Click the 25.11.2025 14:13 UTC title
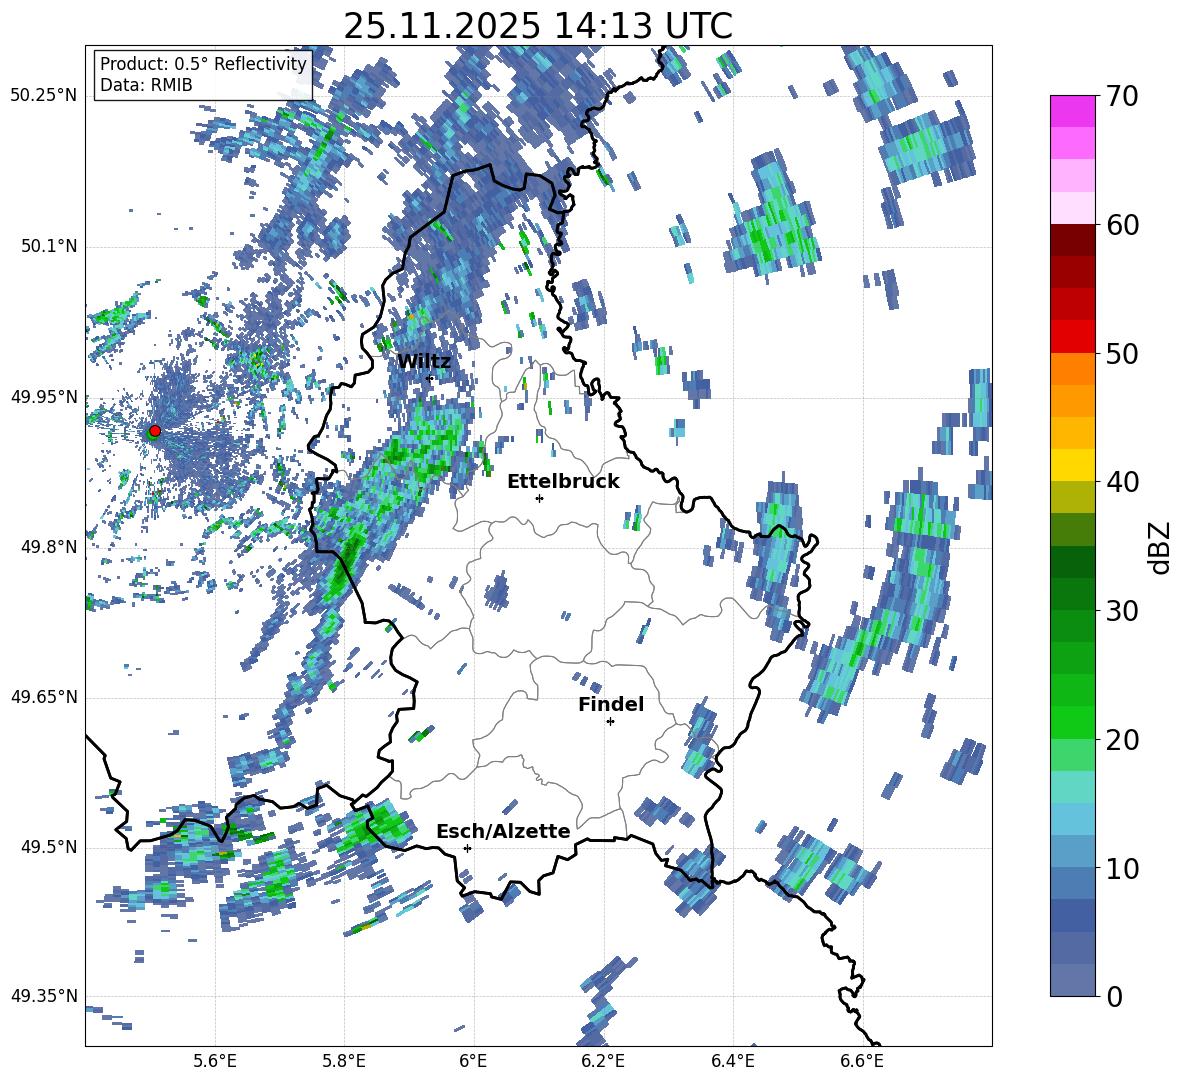 538,26
